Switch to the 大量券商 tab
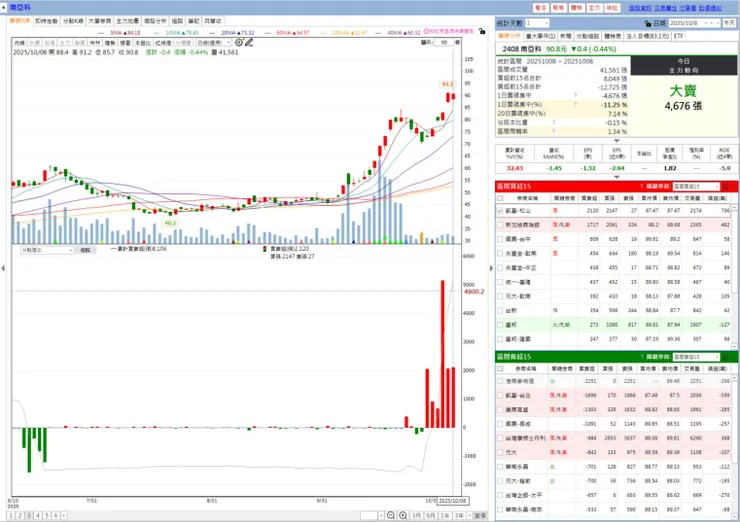 pos(100,21)
